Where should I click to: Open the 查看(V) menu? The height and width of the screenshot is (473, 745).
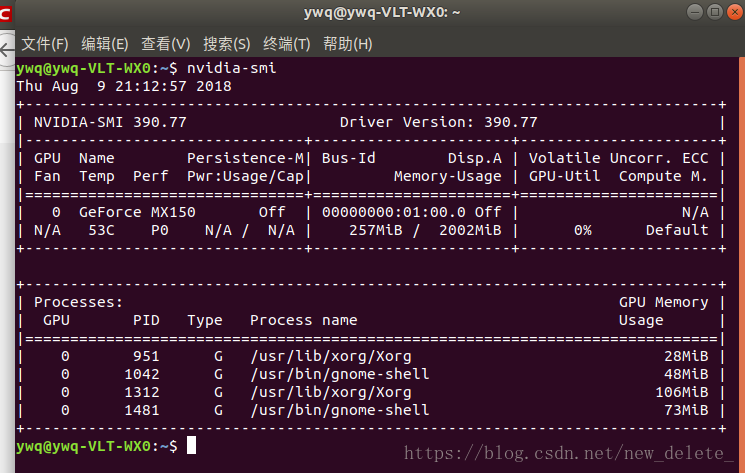tap(165, 44)
